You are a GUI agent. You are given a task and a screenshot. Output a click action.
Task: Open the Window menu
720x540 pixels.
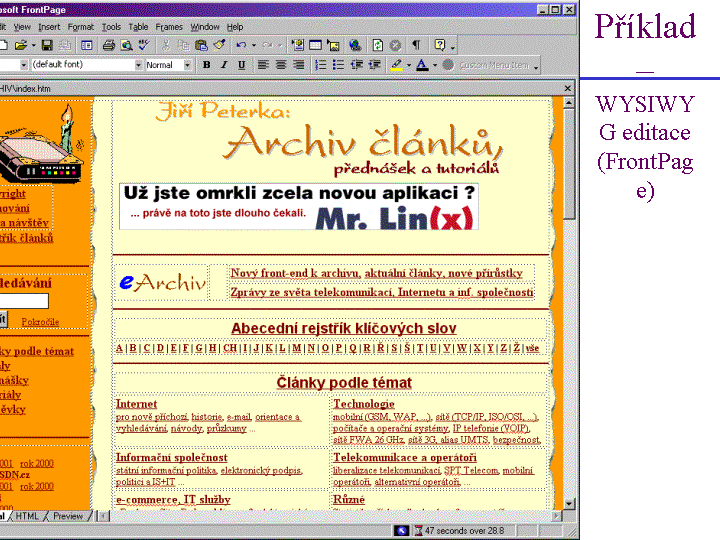pos(205,27)
